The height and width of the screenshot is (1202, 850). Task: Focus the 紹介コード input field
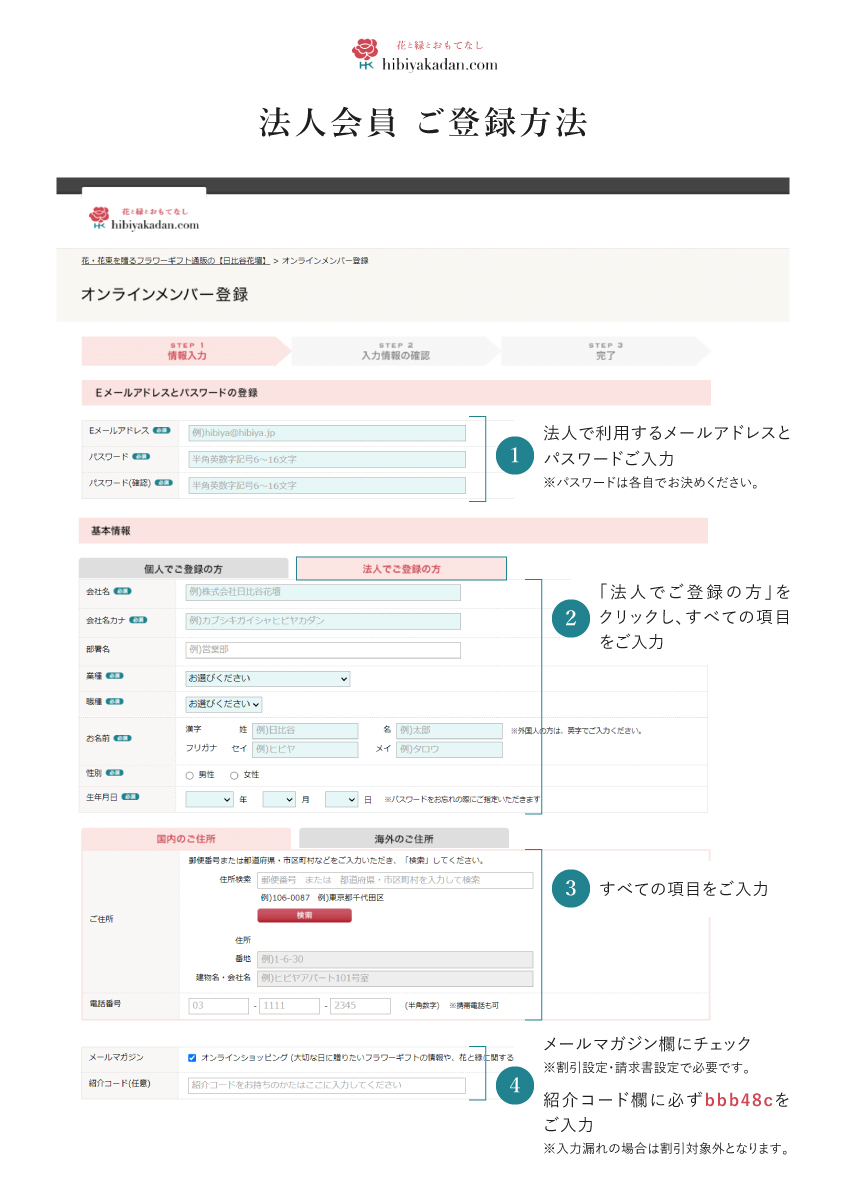pyautogui.click(x=327, y=1085)
